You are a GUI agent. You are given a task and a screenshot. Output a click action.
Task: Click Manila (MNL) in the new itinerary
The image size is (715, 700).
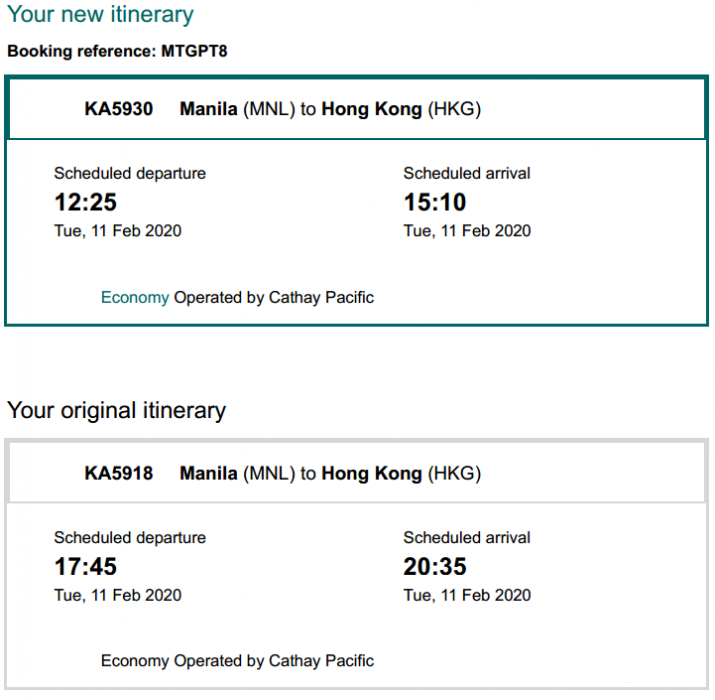pyautogui.click(x=237, y=109)
